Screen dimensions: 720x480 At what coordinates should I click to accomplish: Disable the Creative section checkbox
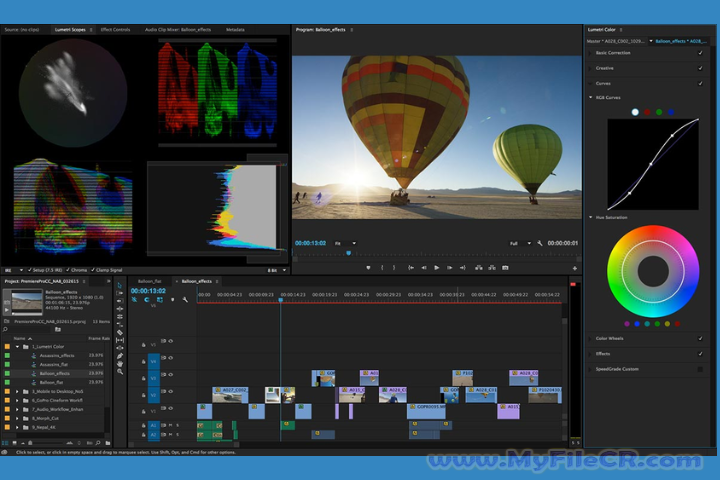click(700, 68)
